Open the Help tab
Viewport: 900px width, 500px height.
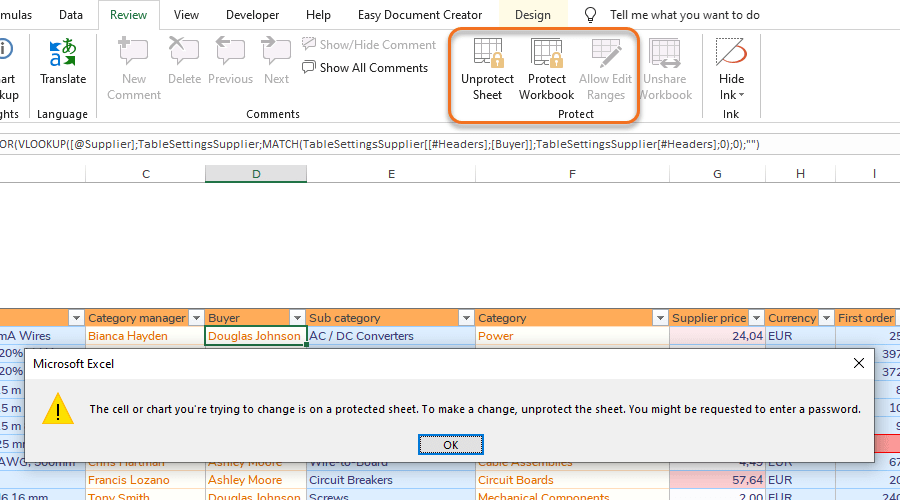pyautogui.click(x=318, y=15)
